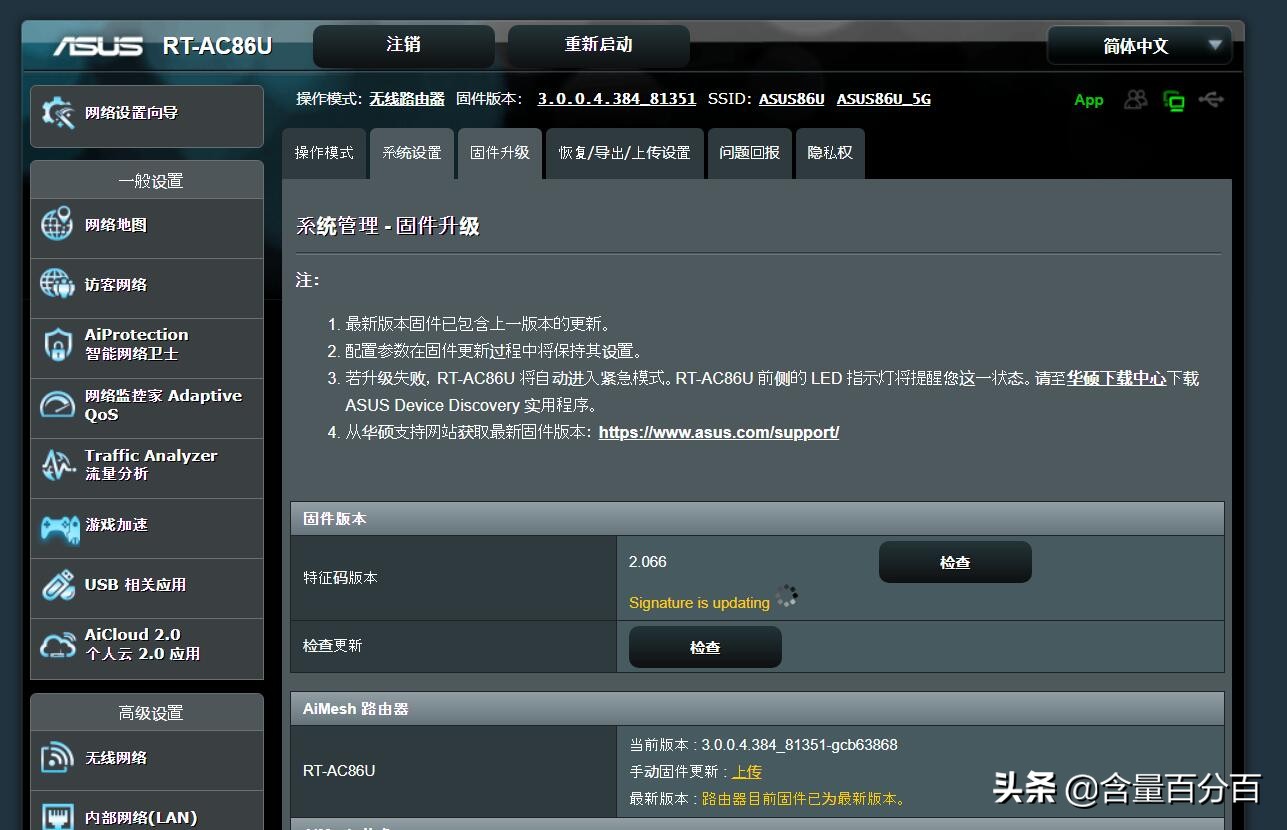Switch to the 问题回报 tab
1287x830 pixels.
coord(749,153)
